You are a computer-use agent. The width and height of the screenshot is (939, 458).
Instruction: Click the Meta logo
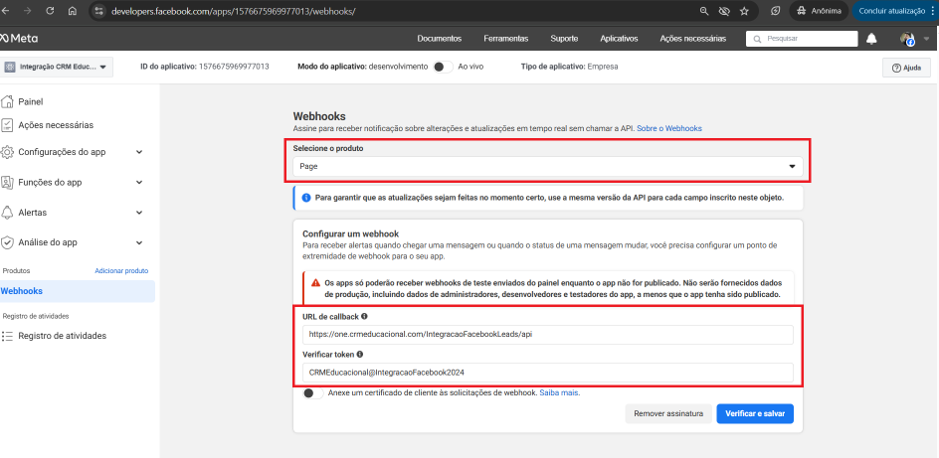pos(19,38)
